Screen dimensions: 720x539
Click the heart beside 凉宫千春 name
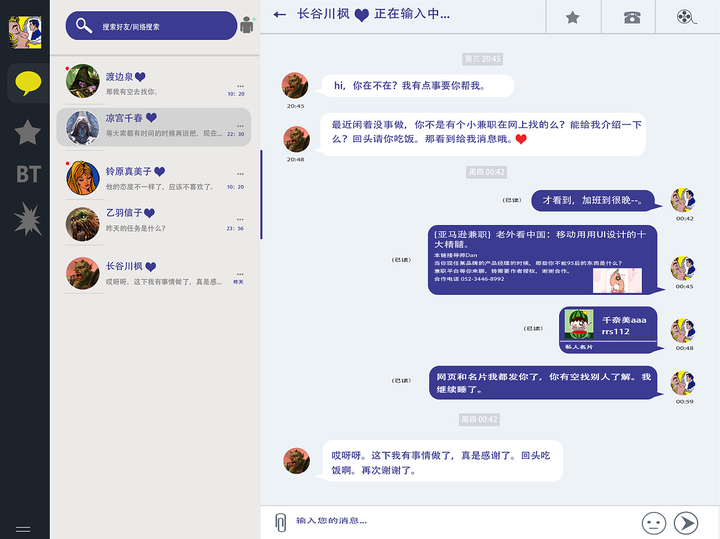click(151, 118)
